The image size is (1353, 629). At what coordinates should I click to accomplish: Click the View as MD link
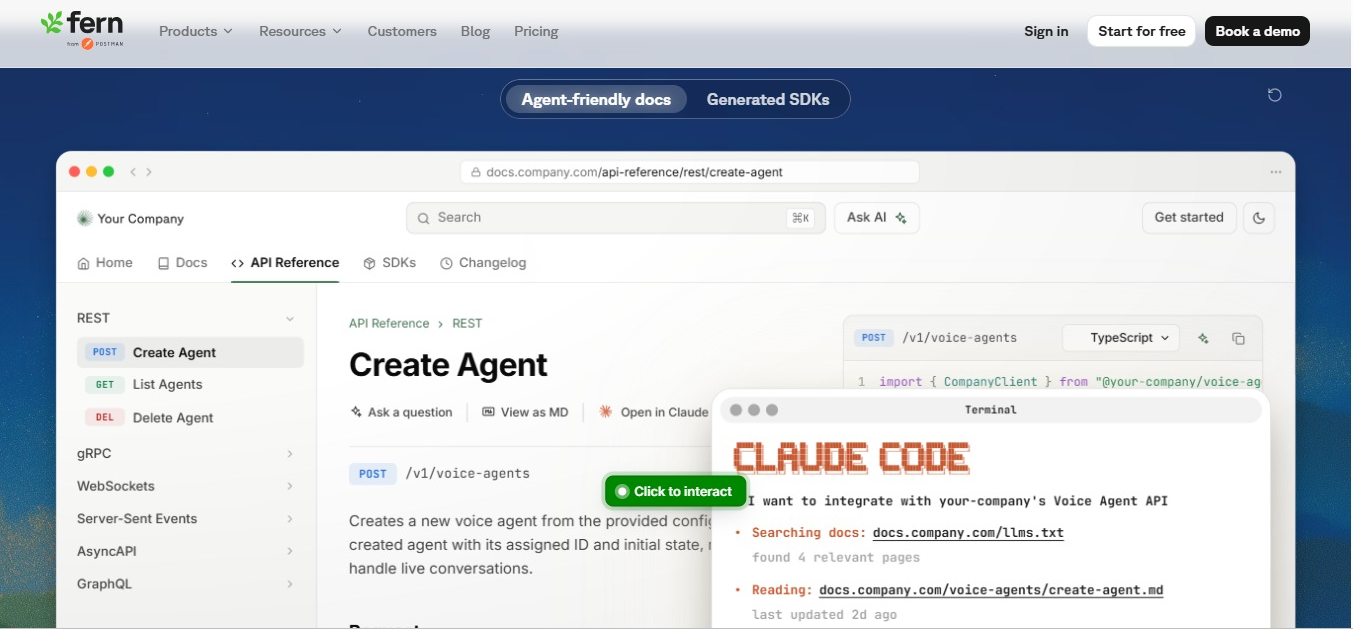tap(525, 412)
